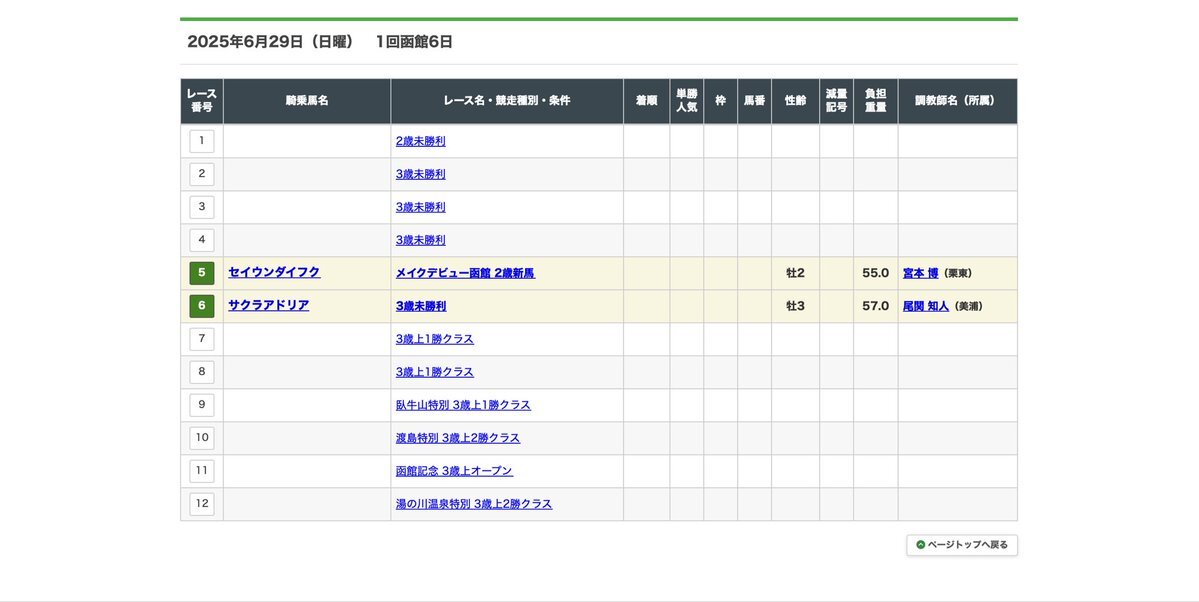
Task: Click the 減量記号 column header
Action: pos(837,101)
